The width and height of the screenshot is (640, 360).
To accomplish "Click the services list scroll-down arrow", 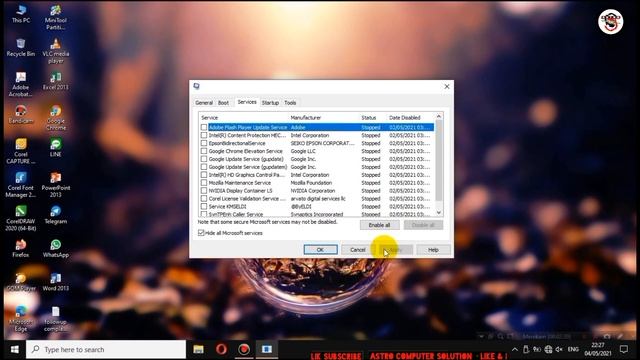I will click(439, 212).
